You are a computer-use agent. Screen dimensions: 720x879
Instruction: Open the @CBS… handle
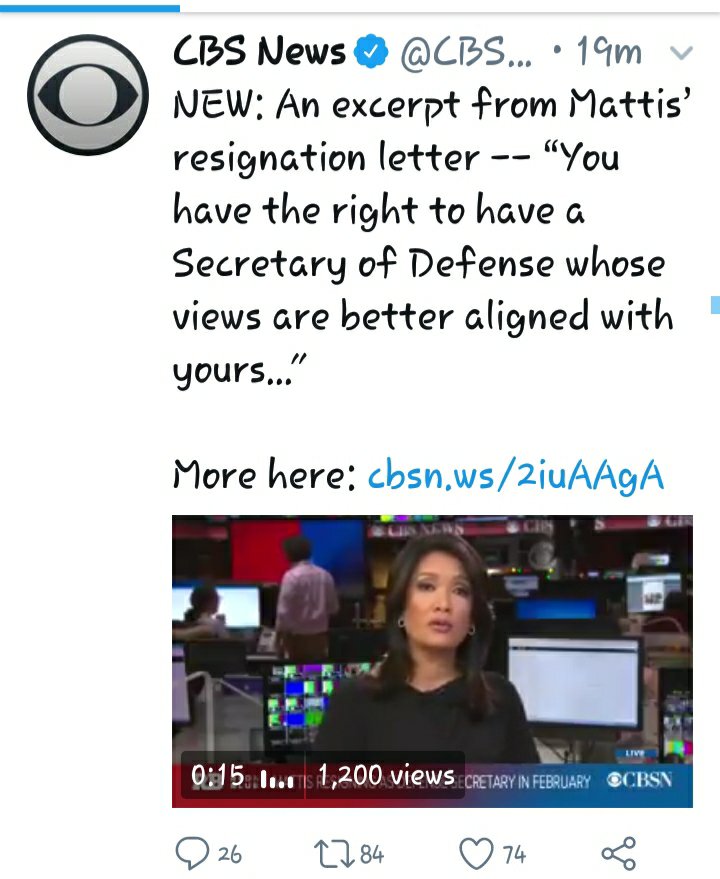point(466,52)
